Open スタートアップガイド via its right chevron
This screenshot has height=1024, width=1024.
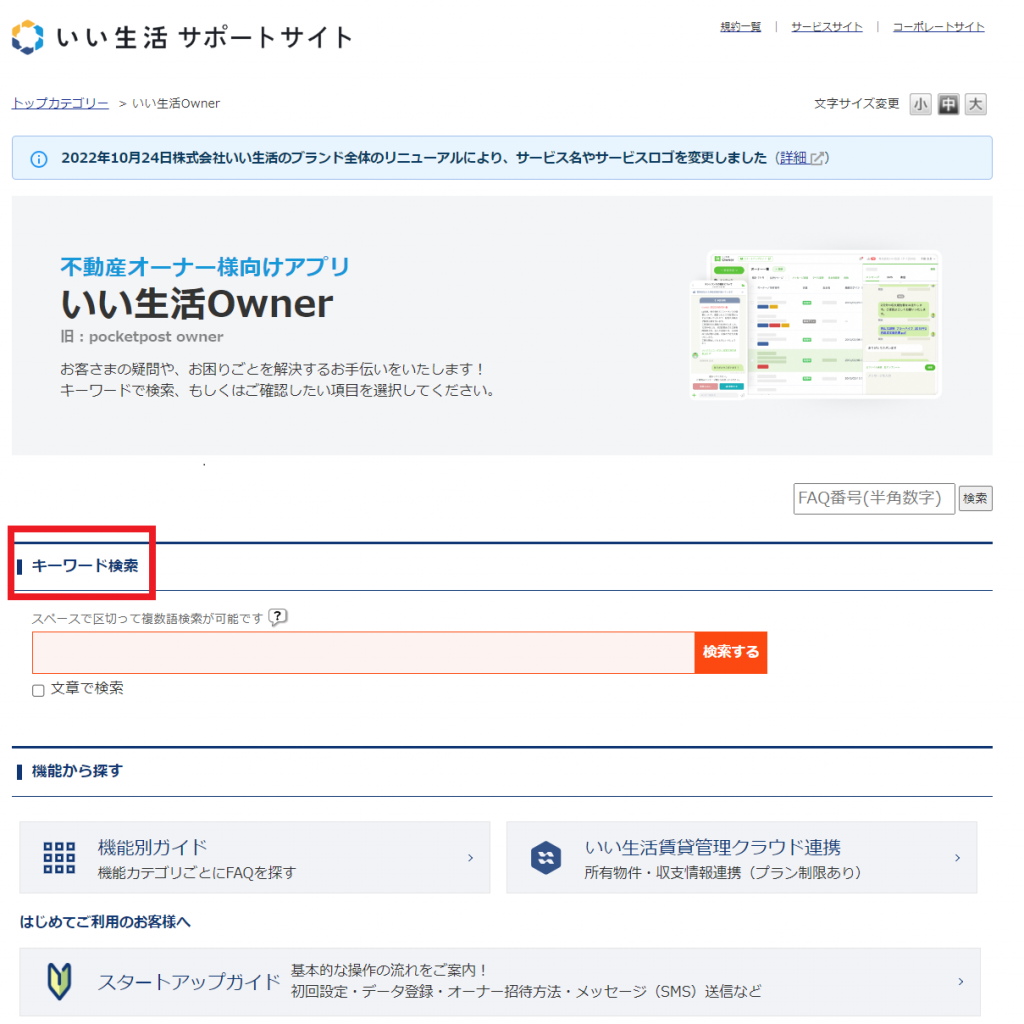(961, 982)
